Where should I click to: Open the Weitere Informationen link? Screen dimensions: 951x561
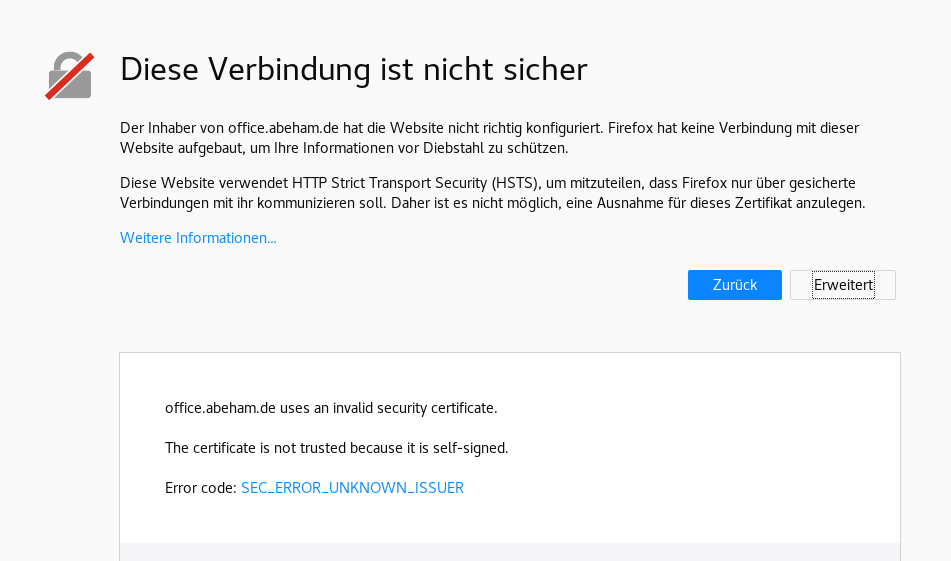pyautogui.click(x=198, y=238)
